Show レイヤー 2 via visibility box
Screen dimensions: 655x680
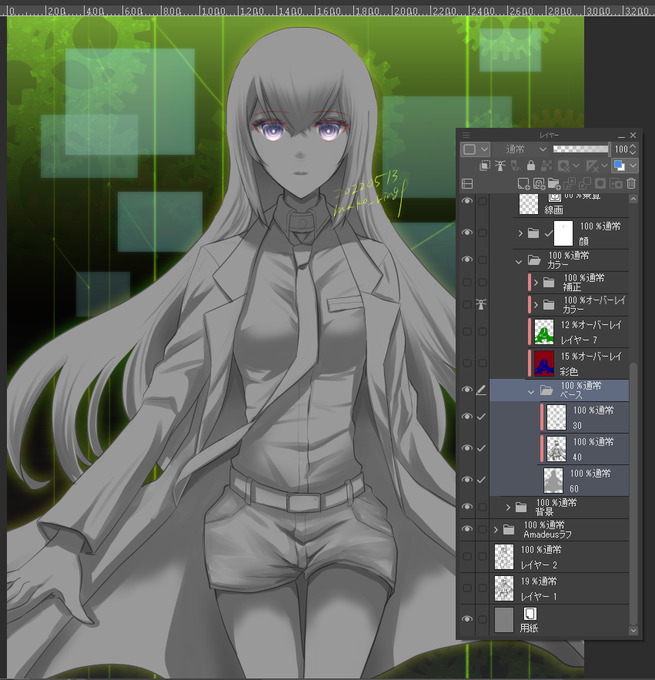click(x=467, y=556)
